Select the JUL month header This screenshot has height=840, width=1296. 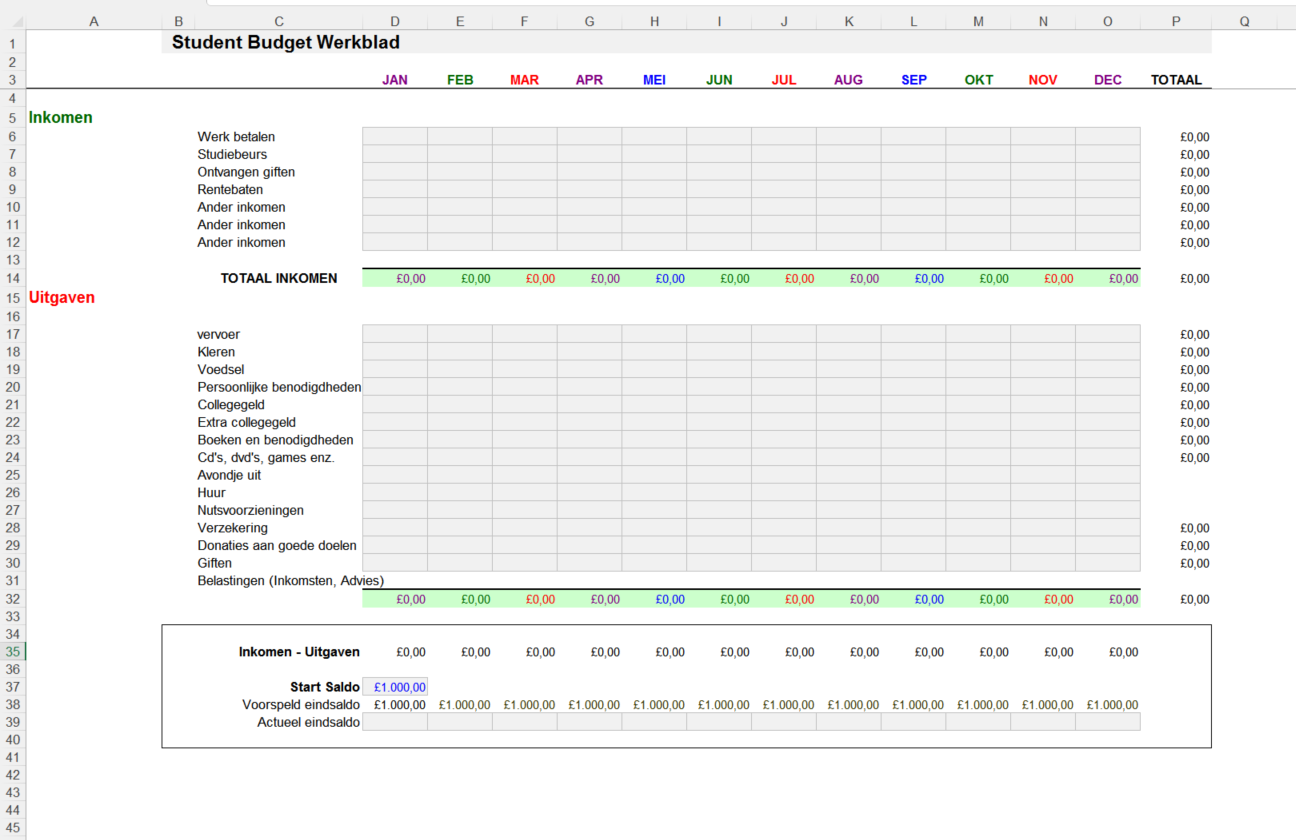click(784, 80)
